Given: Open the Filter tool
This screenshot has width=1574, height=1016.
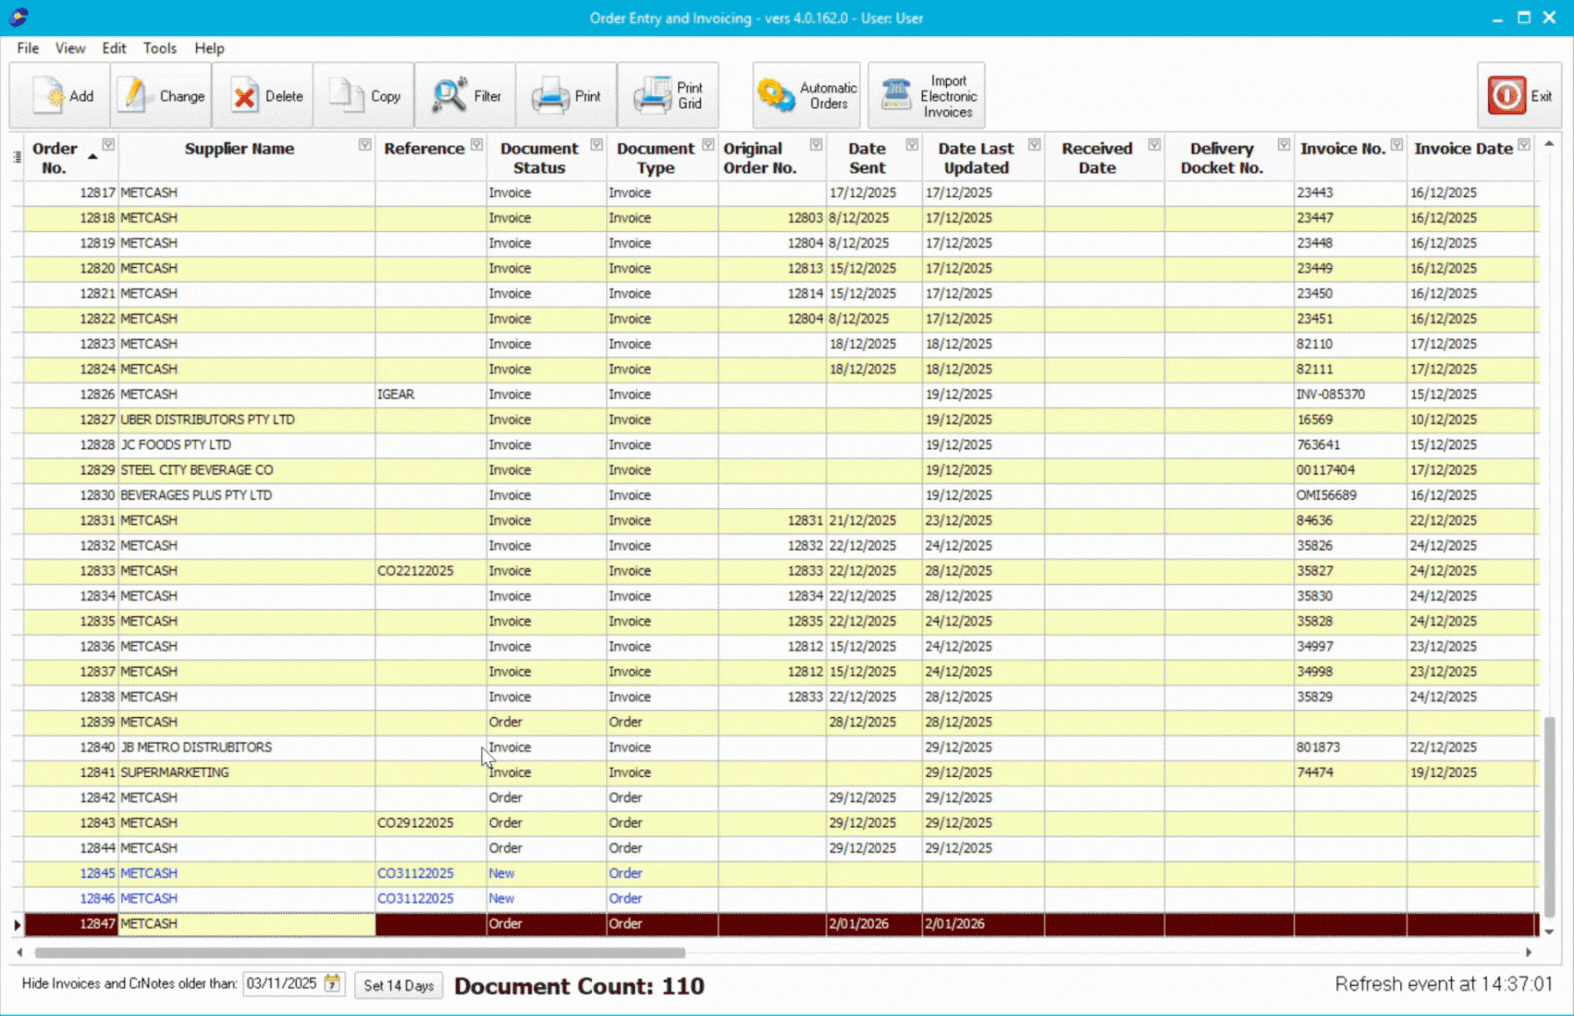Looking at the screenshot, I should tap(465, 96).
